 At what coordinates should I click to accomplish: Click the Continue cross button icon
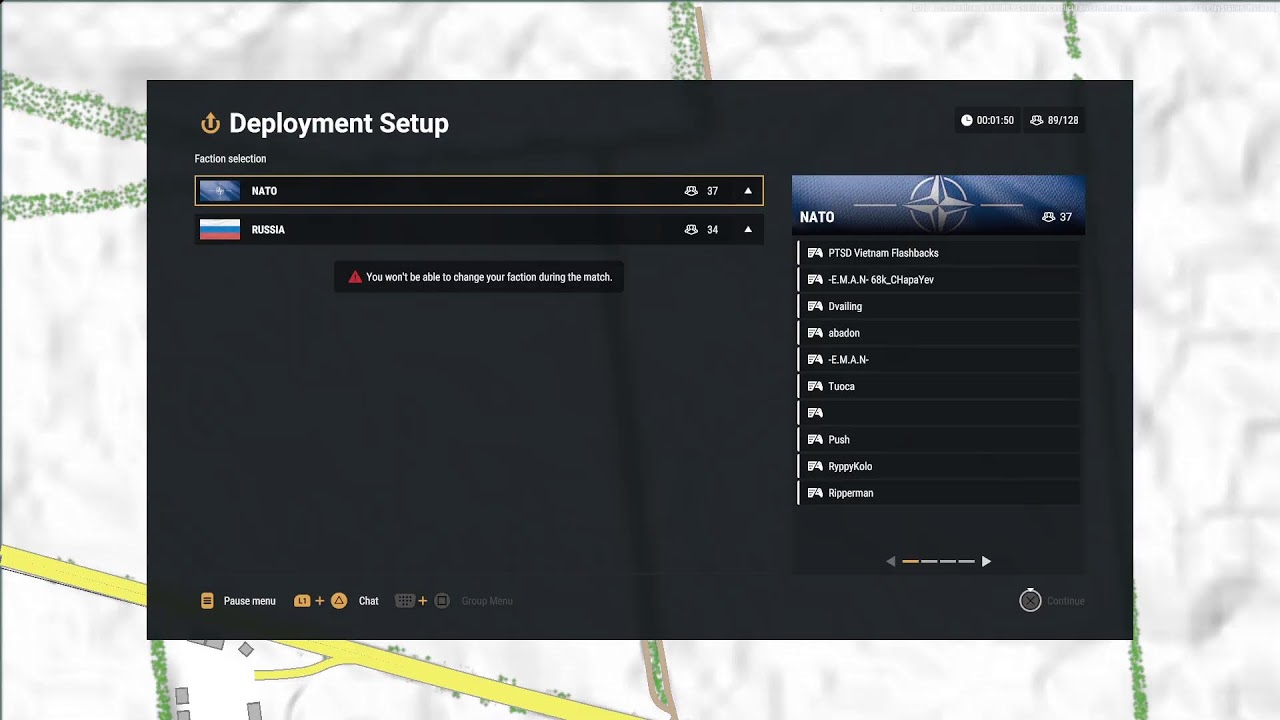1030,601
